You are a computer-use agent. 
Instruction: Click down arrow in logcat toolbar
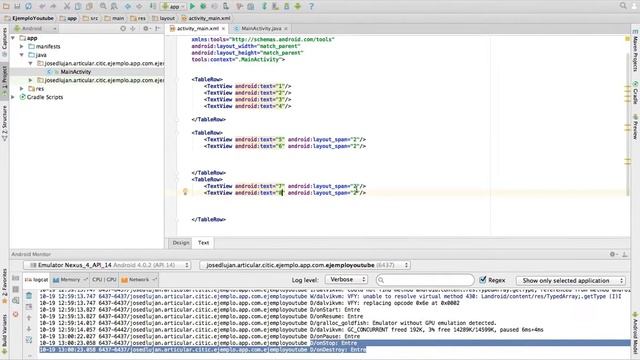pyautogui.click(x=29, y=329)
